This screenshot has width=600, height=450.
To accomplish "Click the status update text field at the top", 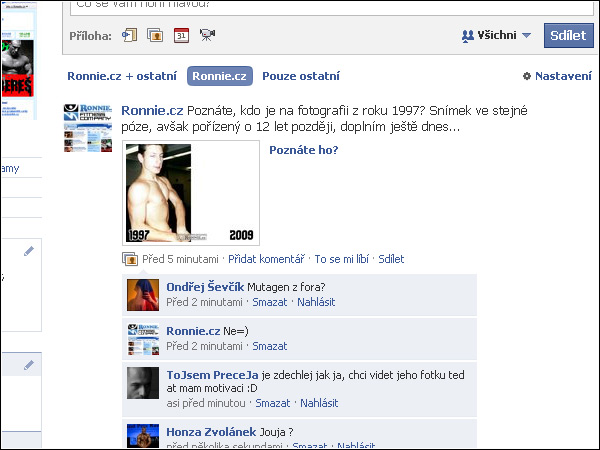I will tap(332, 8).
